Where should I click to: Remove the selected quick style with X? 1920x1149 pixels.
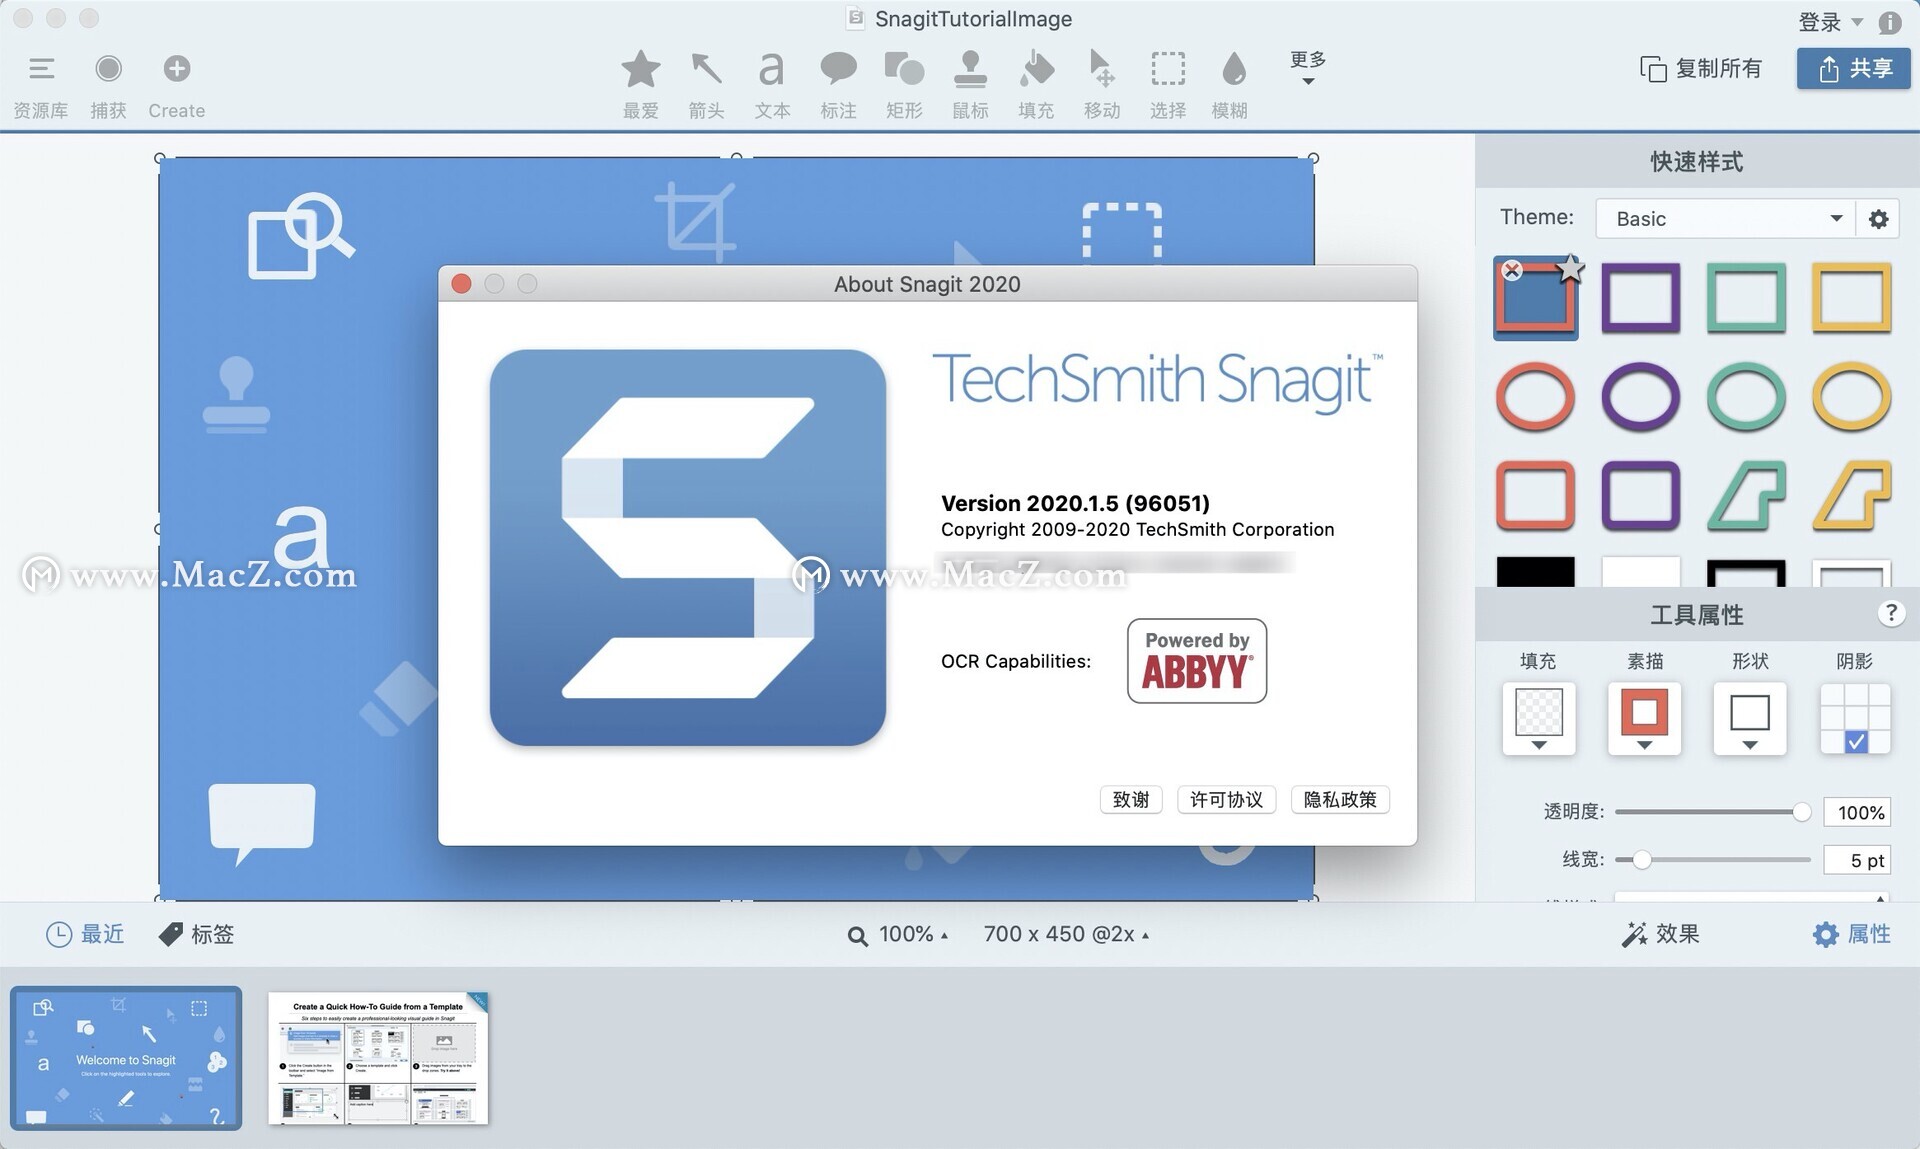(x=1512, y=270)
